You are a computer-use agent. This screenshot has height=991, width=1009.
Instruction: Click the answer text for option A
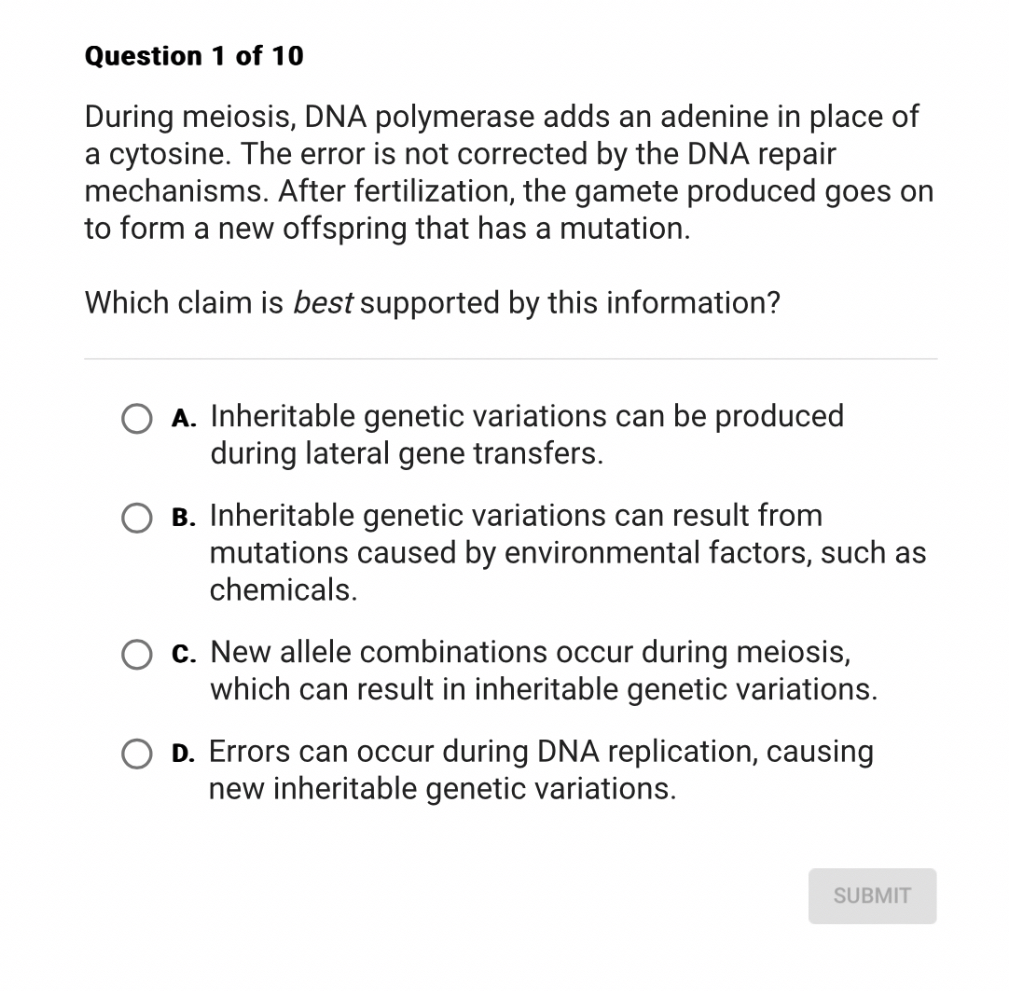[520, 435]
